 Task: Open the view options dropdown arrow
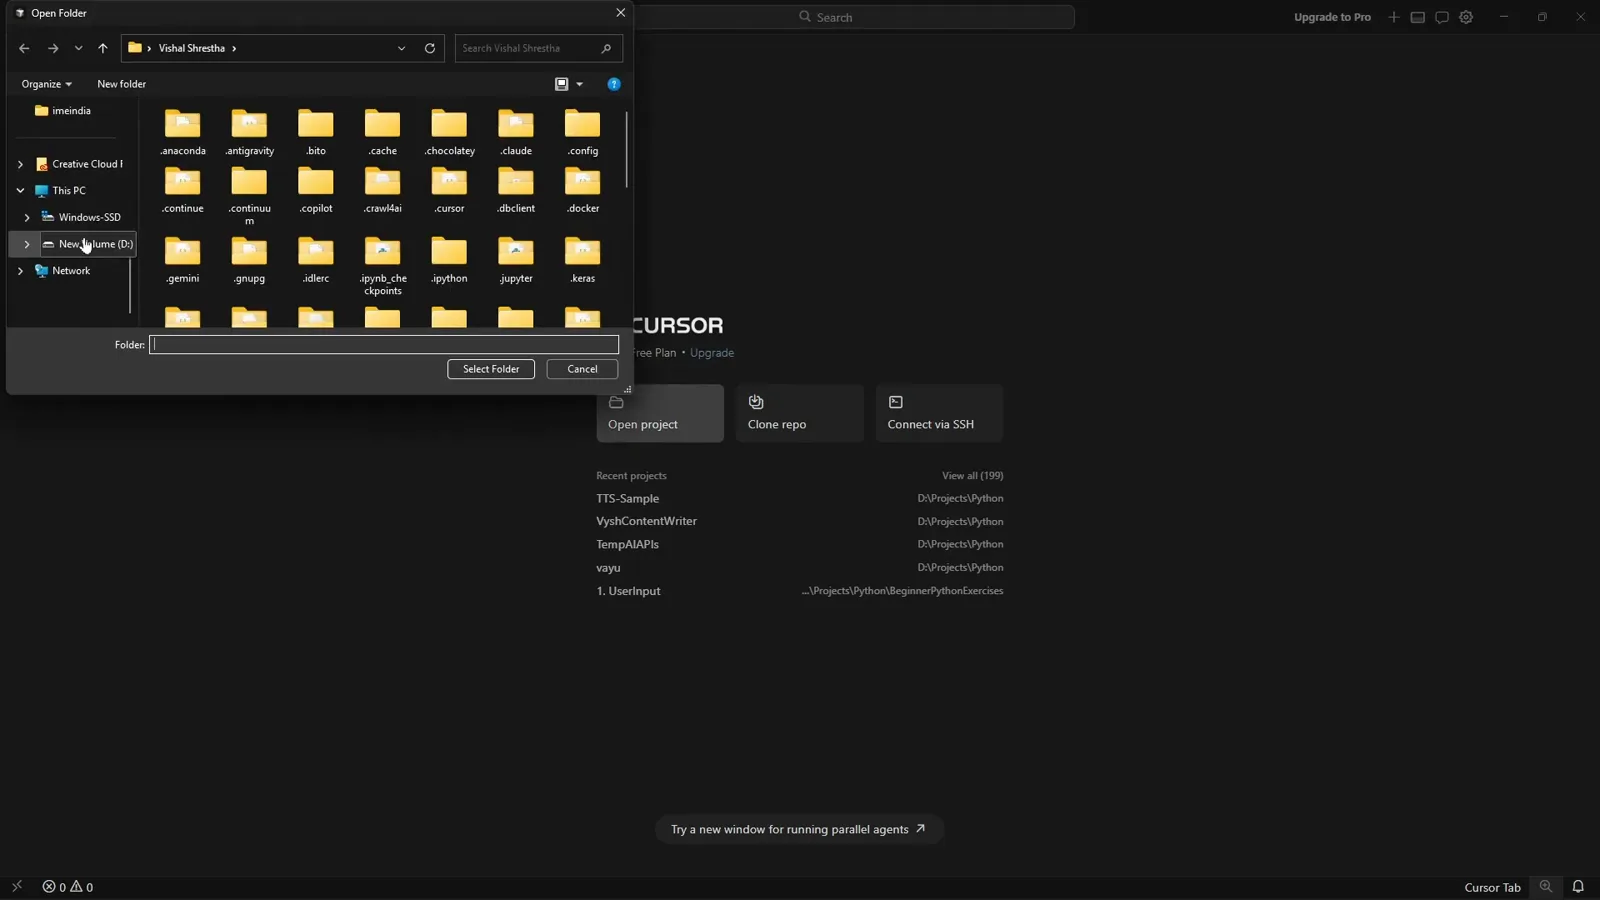[x=580, y=84]
